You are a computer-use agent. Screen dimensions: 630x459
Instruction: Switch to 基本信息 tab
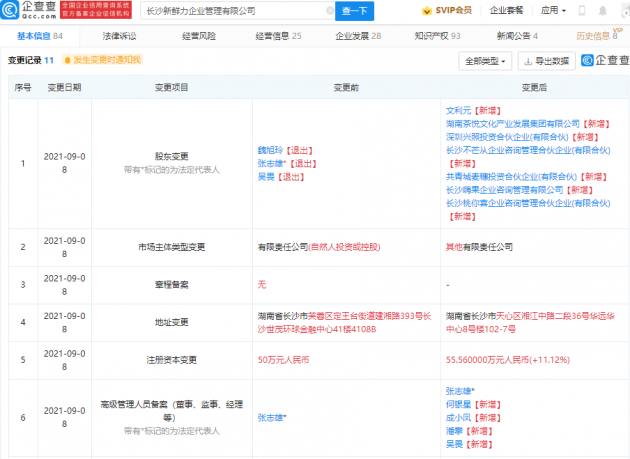[x=40, y=36]
